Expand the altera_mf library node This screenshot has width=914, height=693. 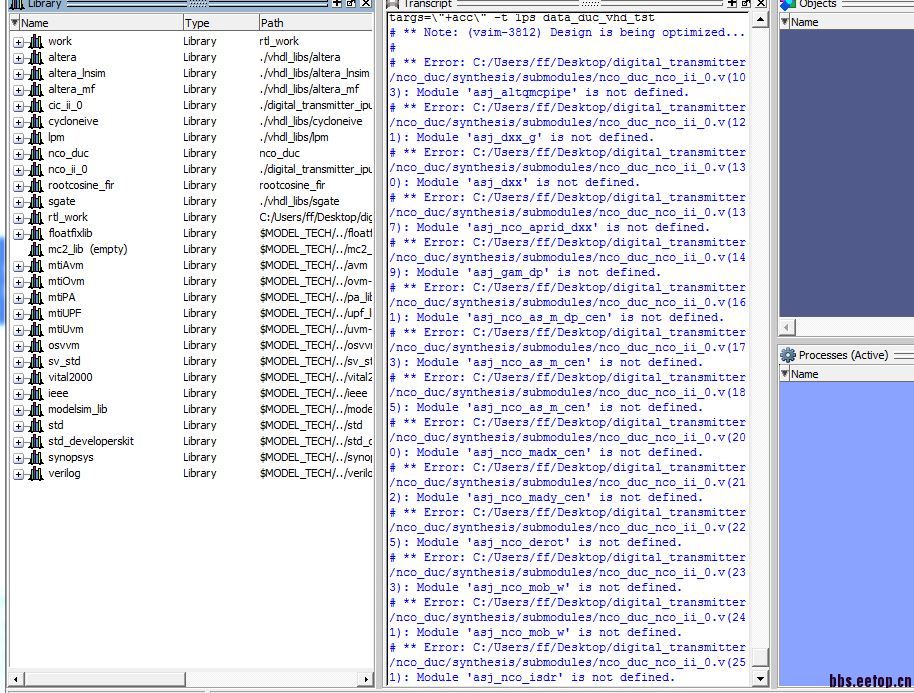tap(19, 90)
